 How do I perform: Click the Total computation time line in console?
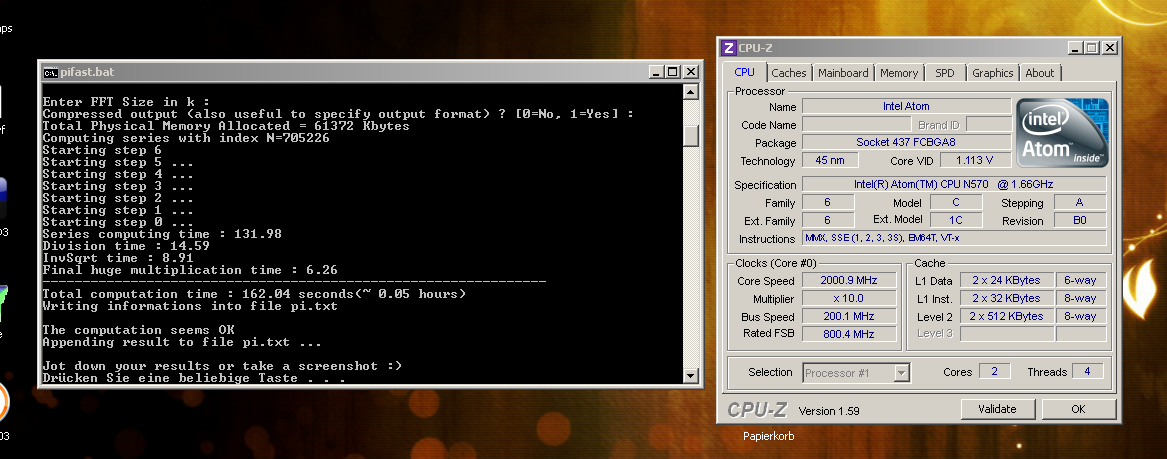point(255,294)
